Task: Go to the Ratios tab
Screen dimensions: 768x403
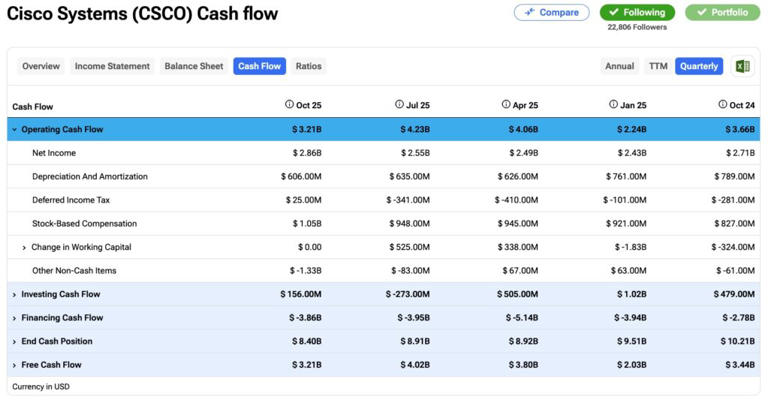Action: click(308, 66)
